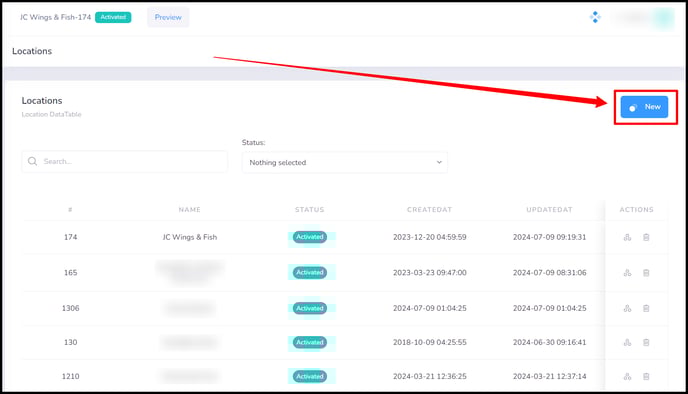Click the hierarchy icon for row 1210
The width and height of the screenshot is (688, 394).
click(627, 376)
